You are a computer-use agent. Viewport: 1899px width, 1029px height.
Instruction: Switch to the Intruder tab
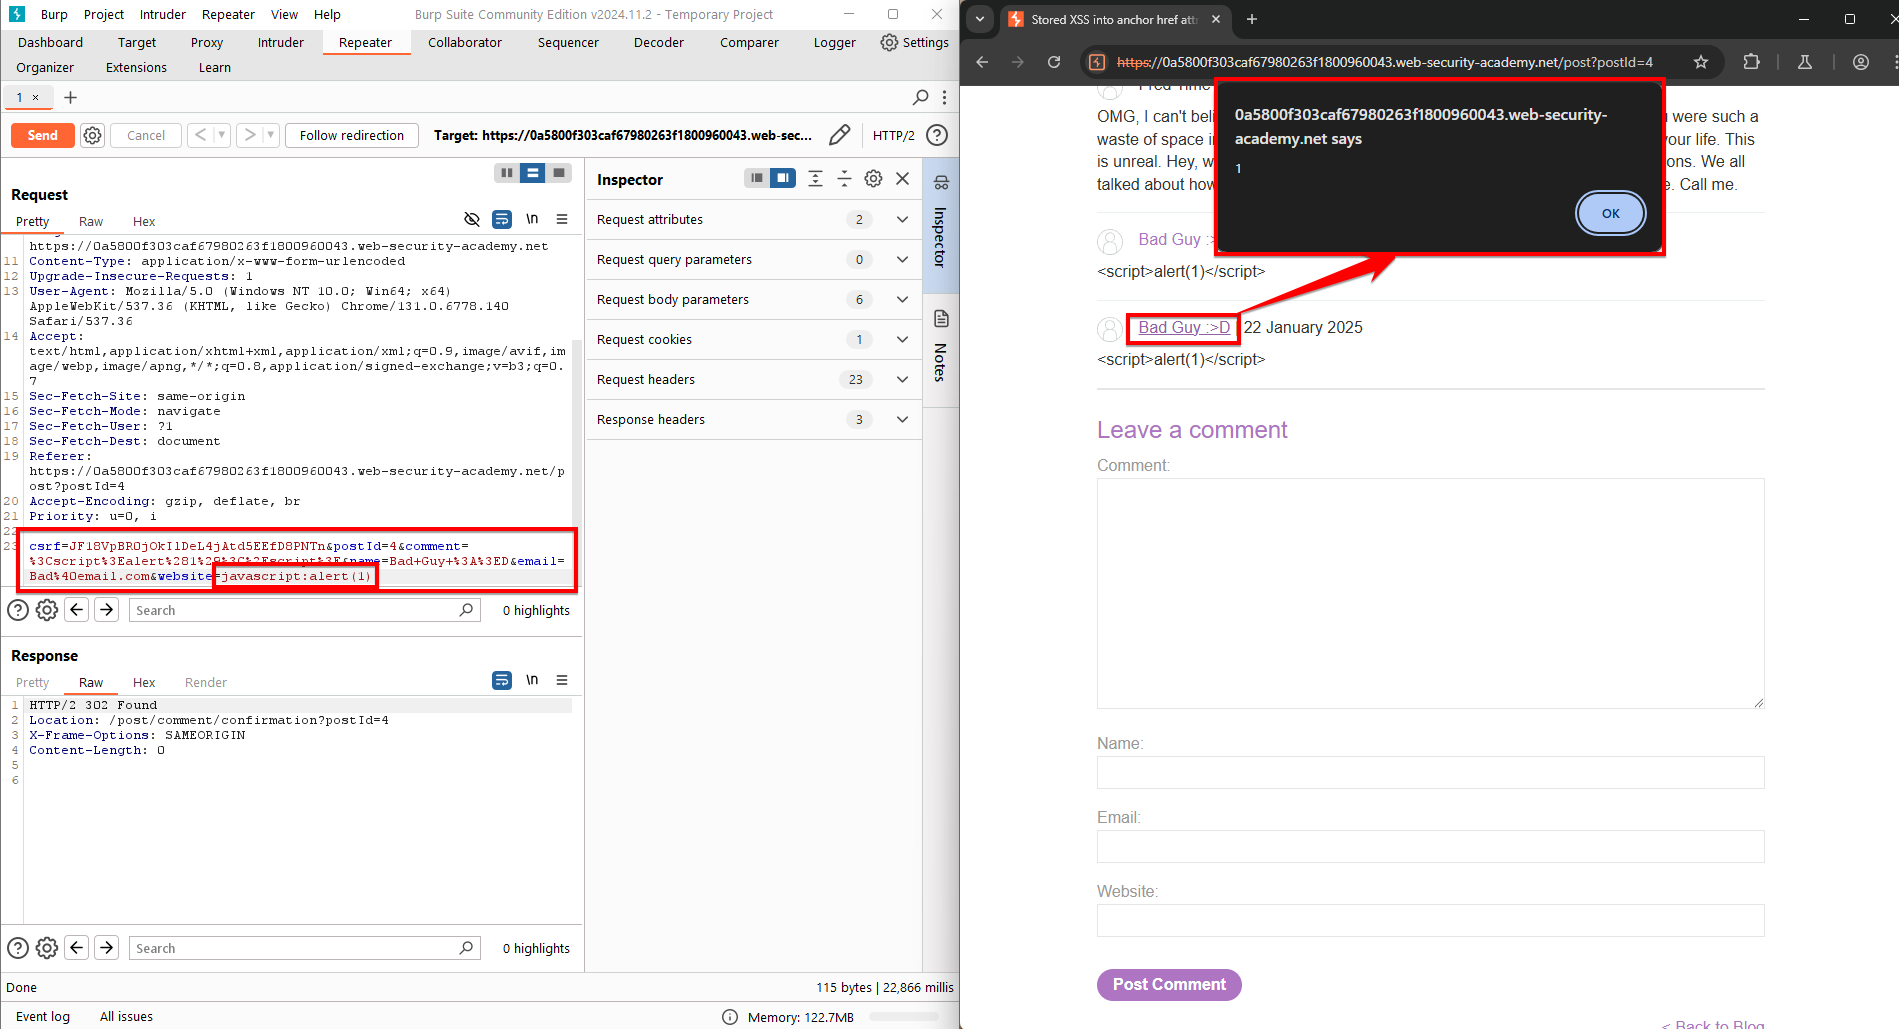pos(281,42)
